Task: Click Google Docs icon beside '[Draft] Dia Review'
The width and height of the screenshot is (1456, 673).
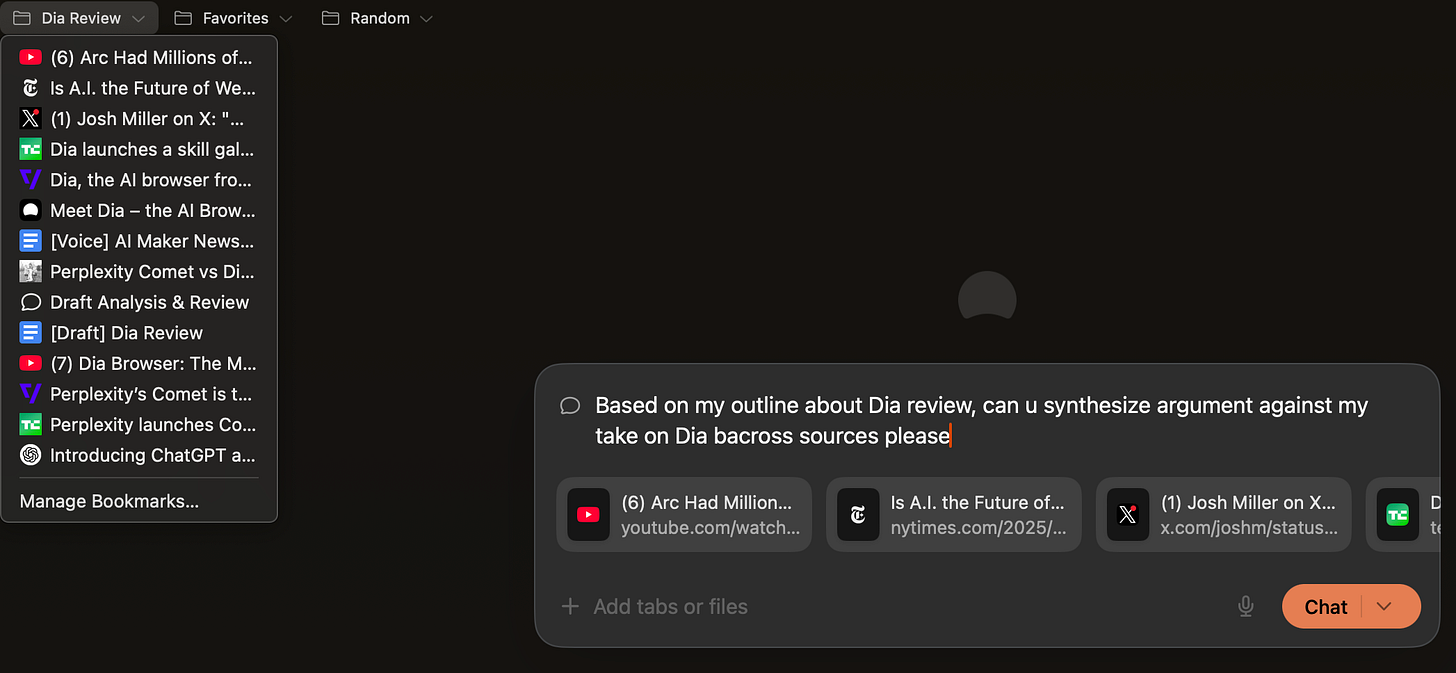Action: (x=31, y=333)
